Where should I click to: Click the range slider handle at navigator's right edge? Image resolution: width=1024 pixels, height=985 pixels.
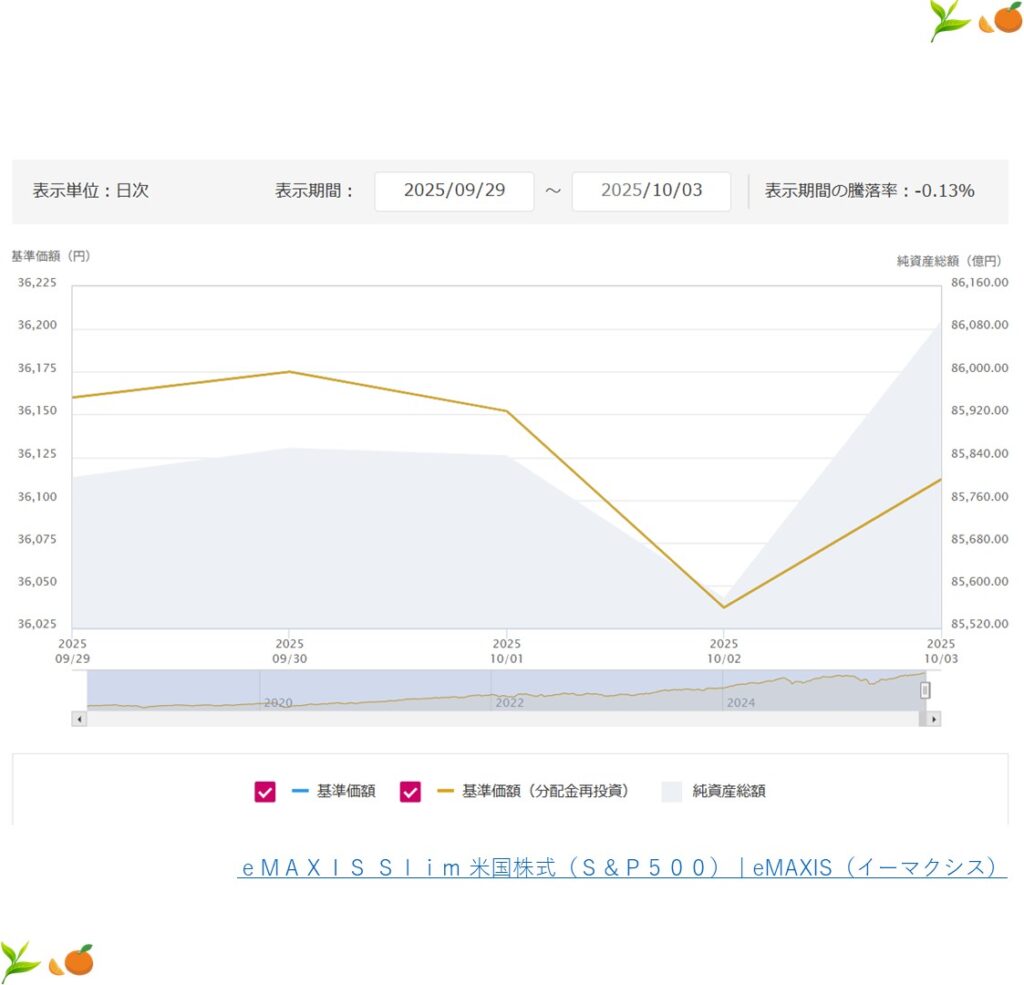(x=925, y=690)
